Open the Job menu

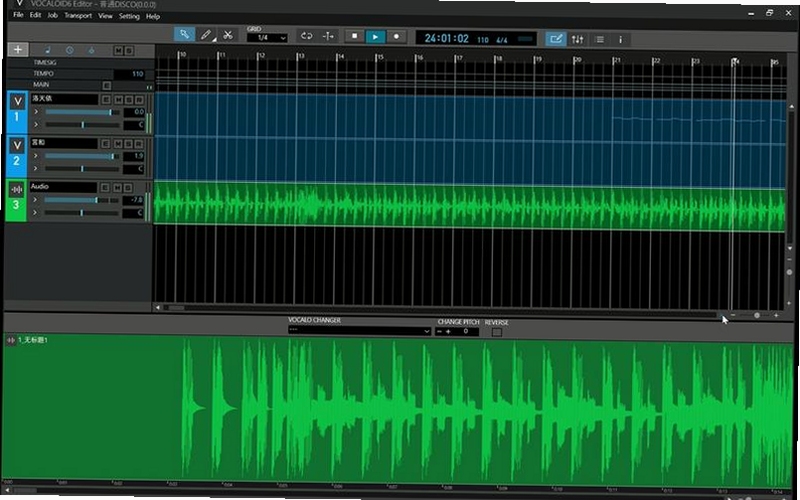(x=53, y=15)
